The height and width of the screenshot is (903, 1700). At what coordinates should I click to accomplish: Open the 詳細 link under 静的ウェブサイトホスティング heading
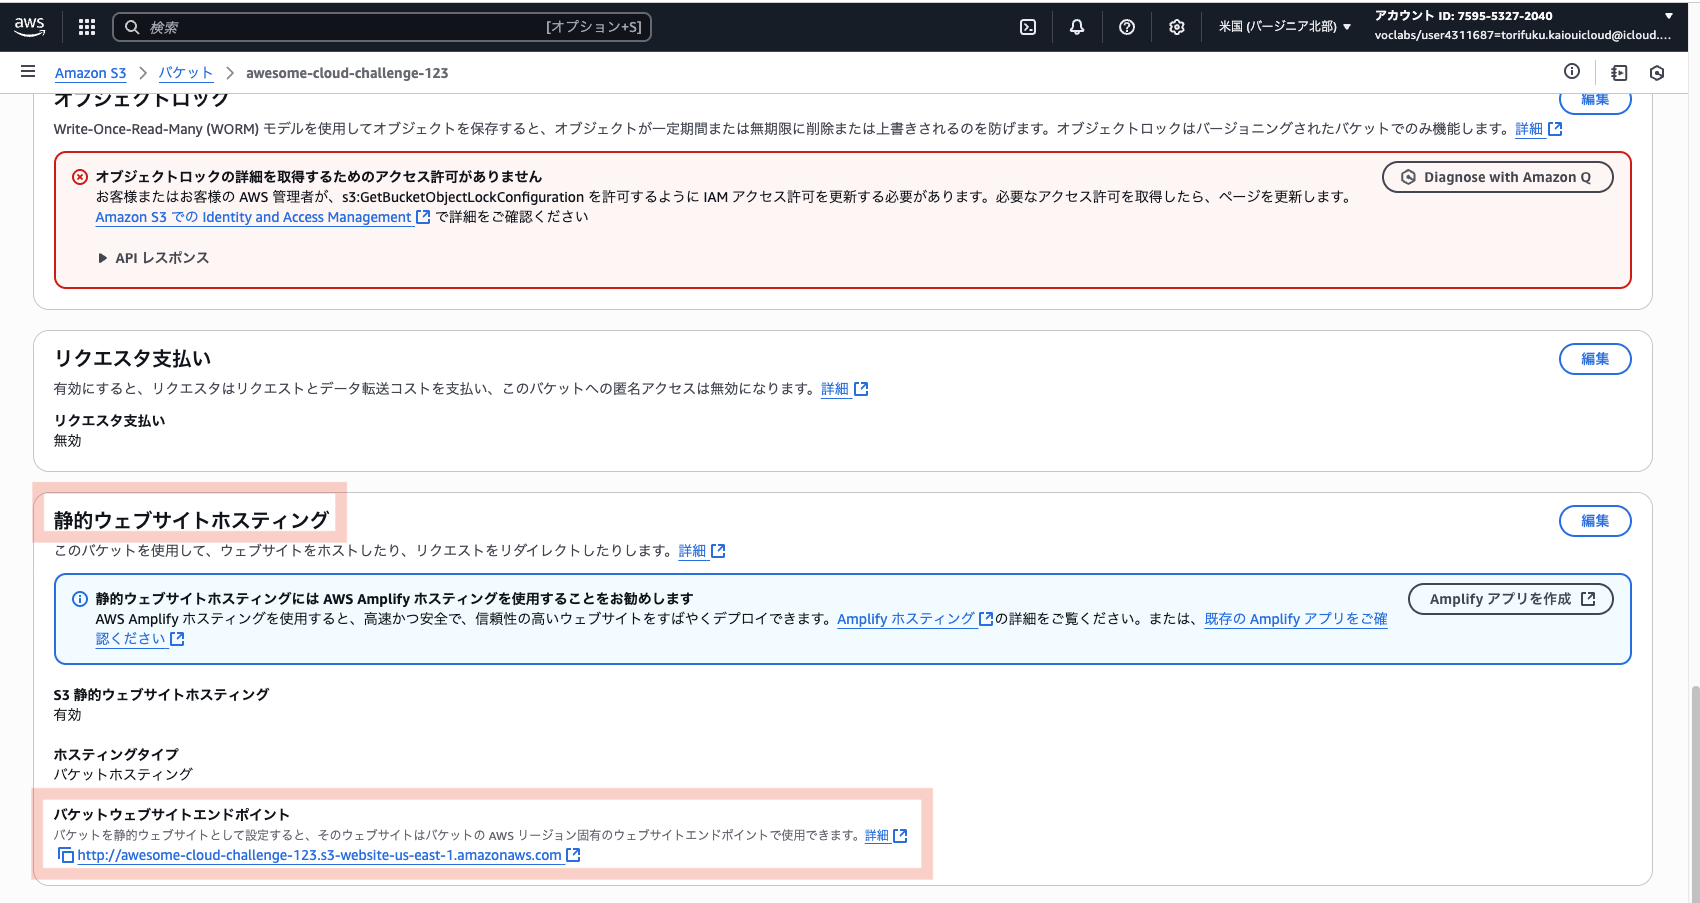click(x=701, y=551)
